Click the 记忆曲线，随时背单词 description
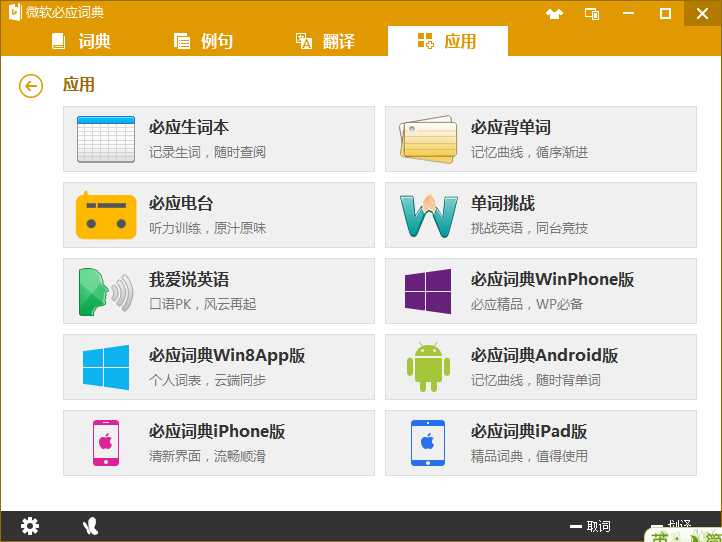Image resolution: width=722 pixels, height=542 pixels. click(x=536, y=380)
